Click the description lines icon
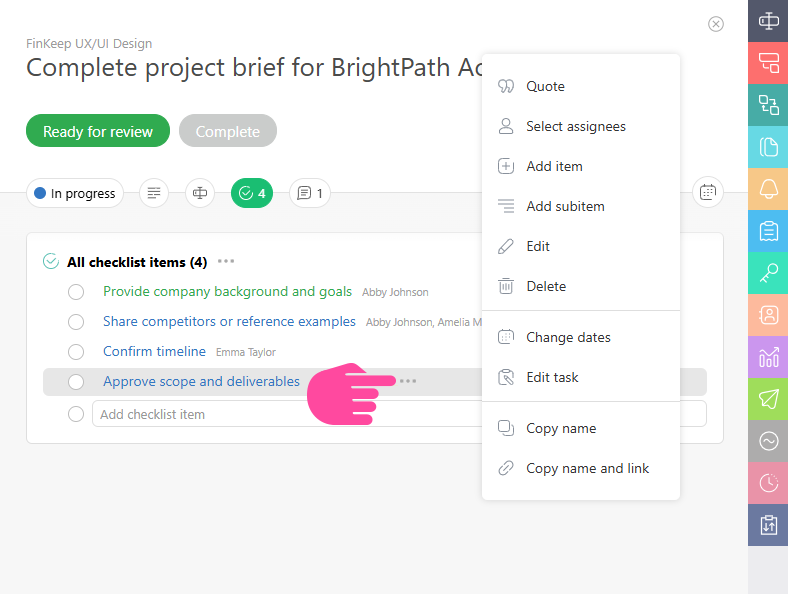Image resolution: width=788 pixels, height=594 pixels. pos(153,193)
